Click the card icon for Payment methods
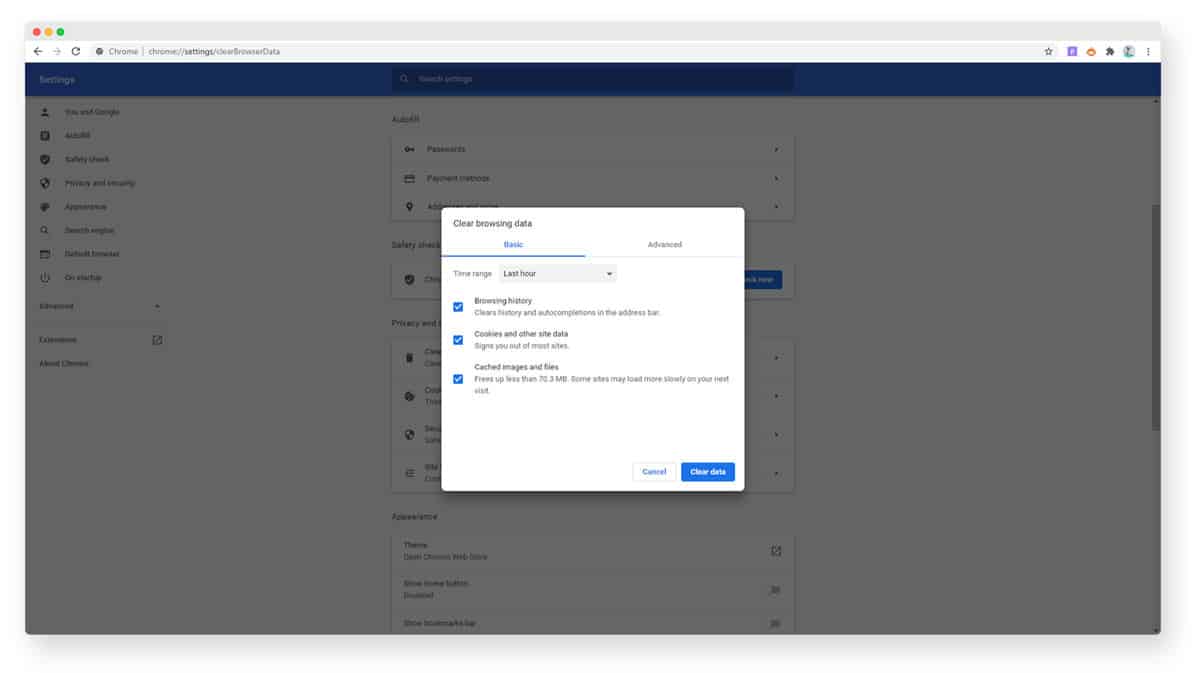The height and width of the screenshot is (673, 1200). pyautogui.click(x=409, y=178)
